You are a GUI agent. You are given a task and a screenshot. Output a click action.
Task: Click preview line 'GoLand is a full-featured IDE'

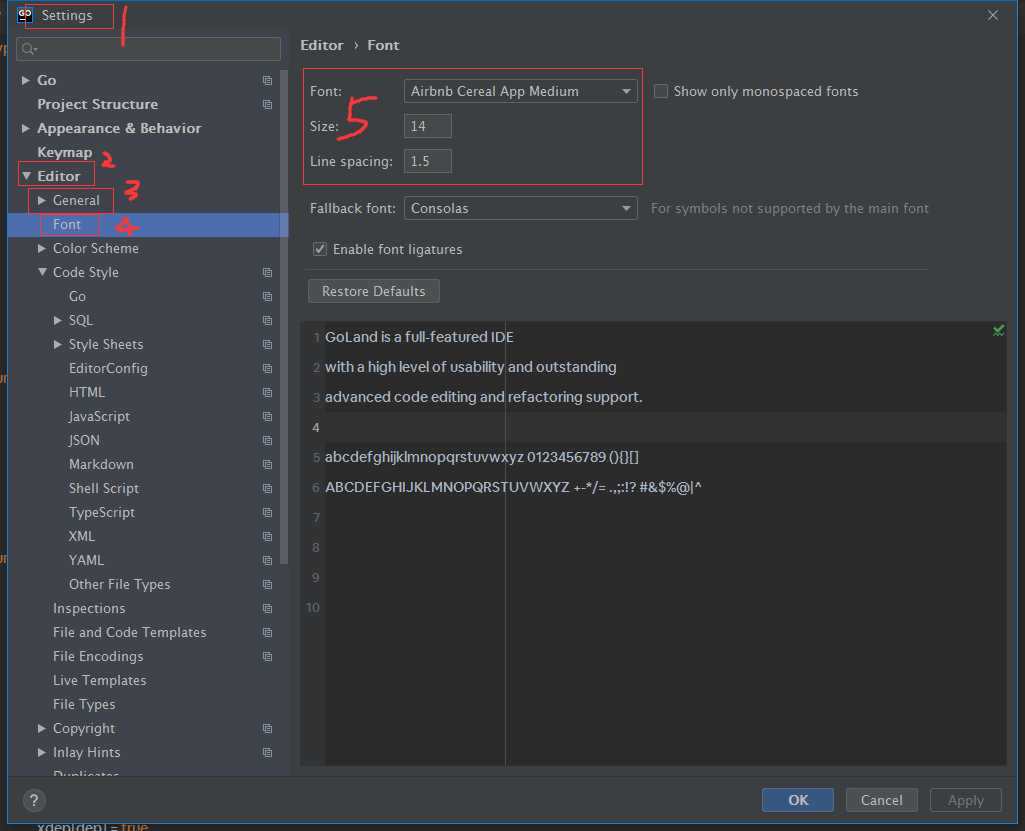click(419, 337)
